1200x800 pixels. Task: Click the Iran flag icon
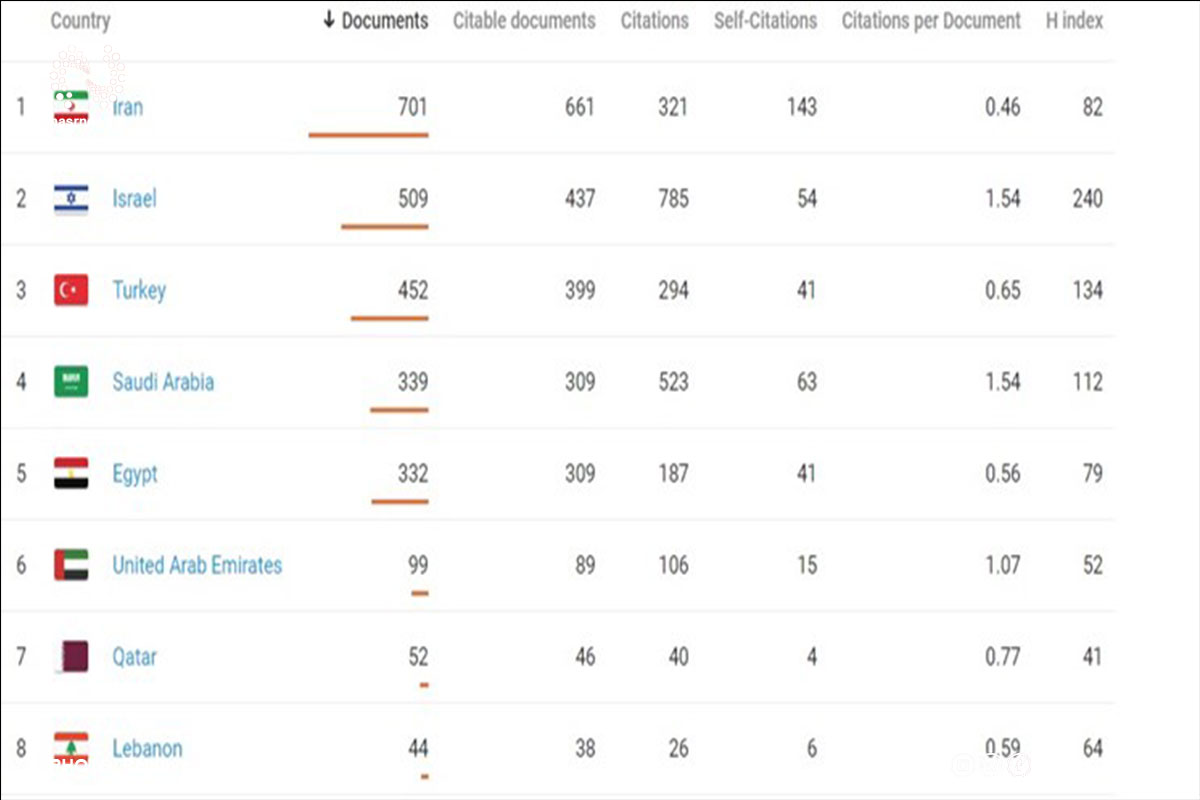[71, 106]
